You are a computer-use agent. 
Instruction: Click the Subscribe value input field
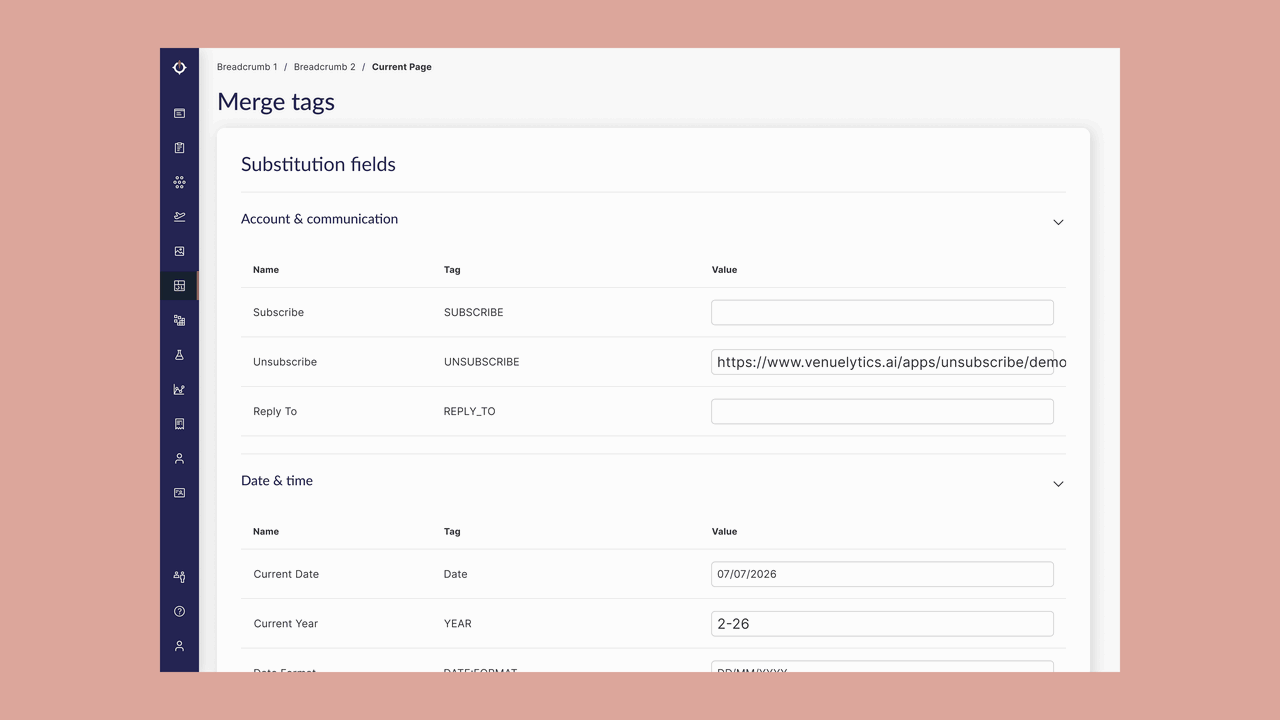pos(882,312)
